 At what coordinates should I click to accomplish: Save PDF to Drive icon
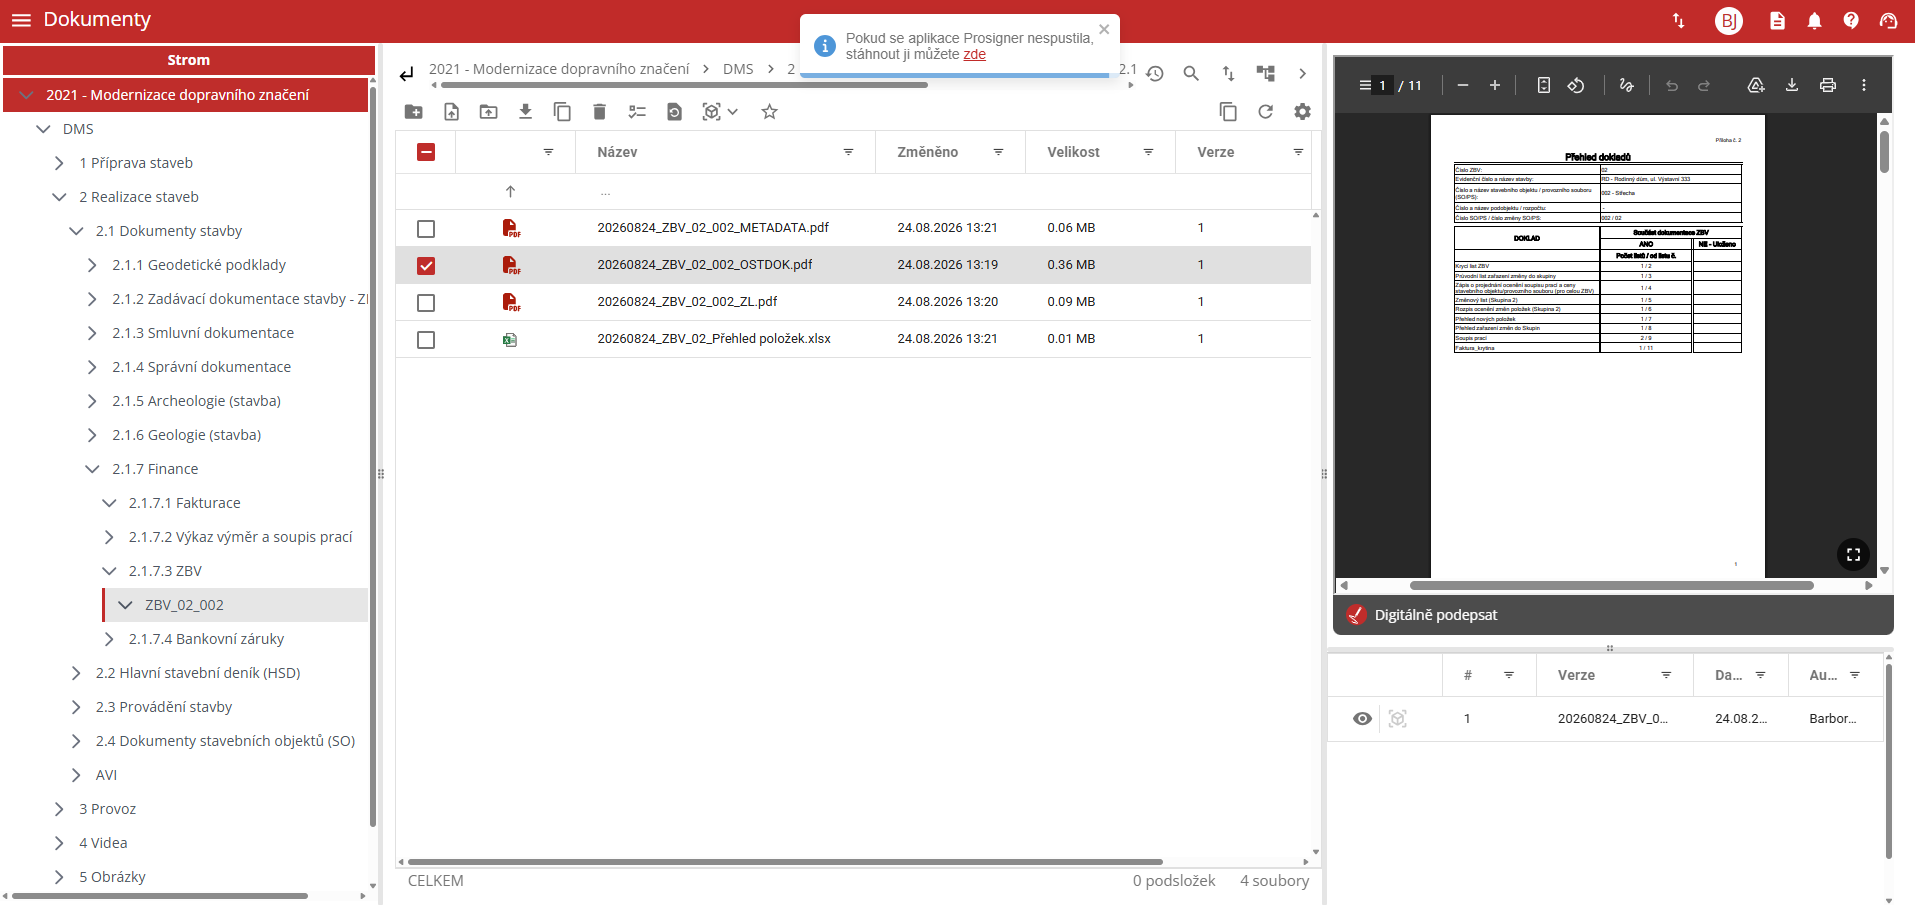(x=1756, y=86)
